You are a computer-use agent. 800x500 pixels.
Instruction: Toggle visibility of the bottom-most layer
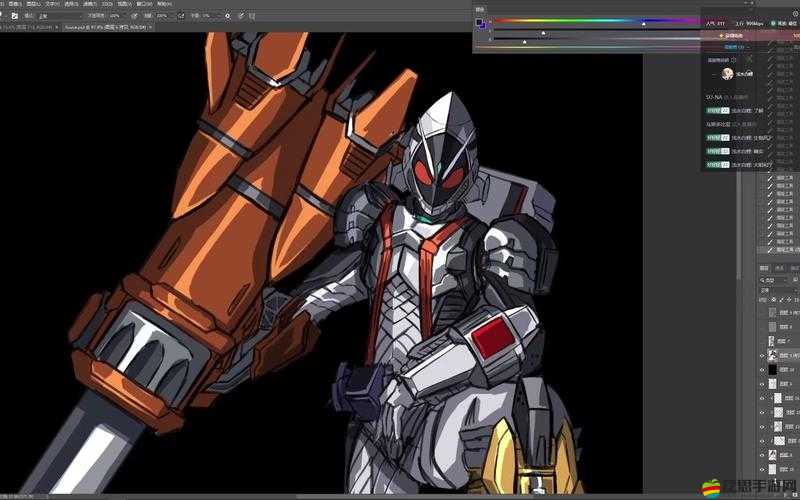click(x=762, y=470)
